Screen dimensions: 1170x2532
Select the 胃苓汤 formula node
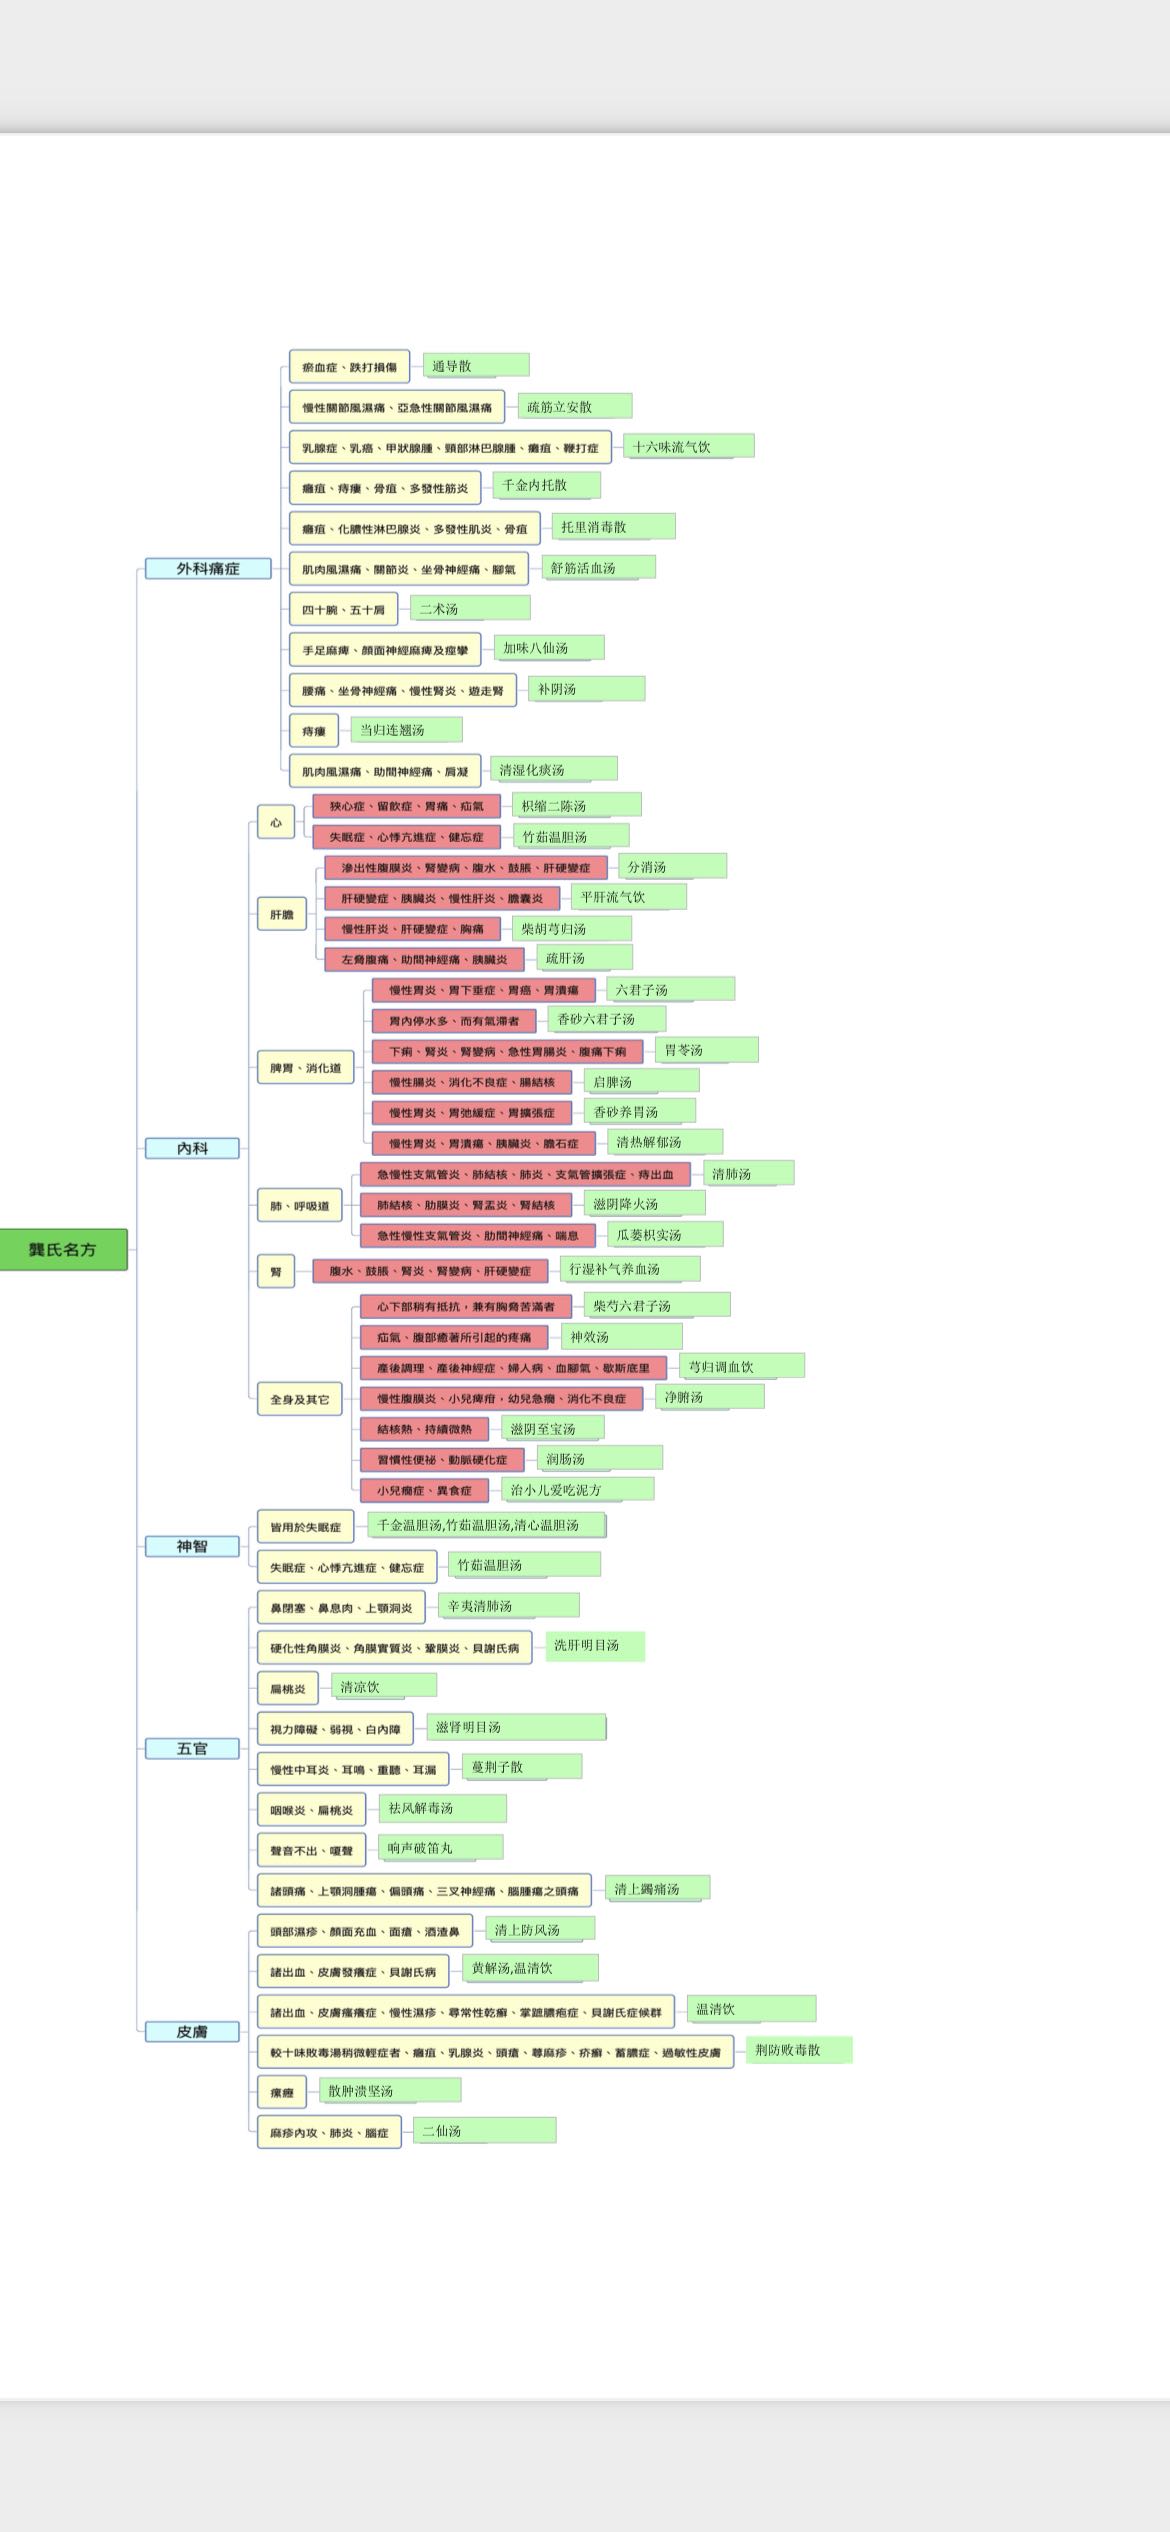[707, 1049]
